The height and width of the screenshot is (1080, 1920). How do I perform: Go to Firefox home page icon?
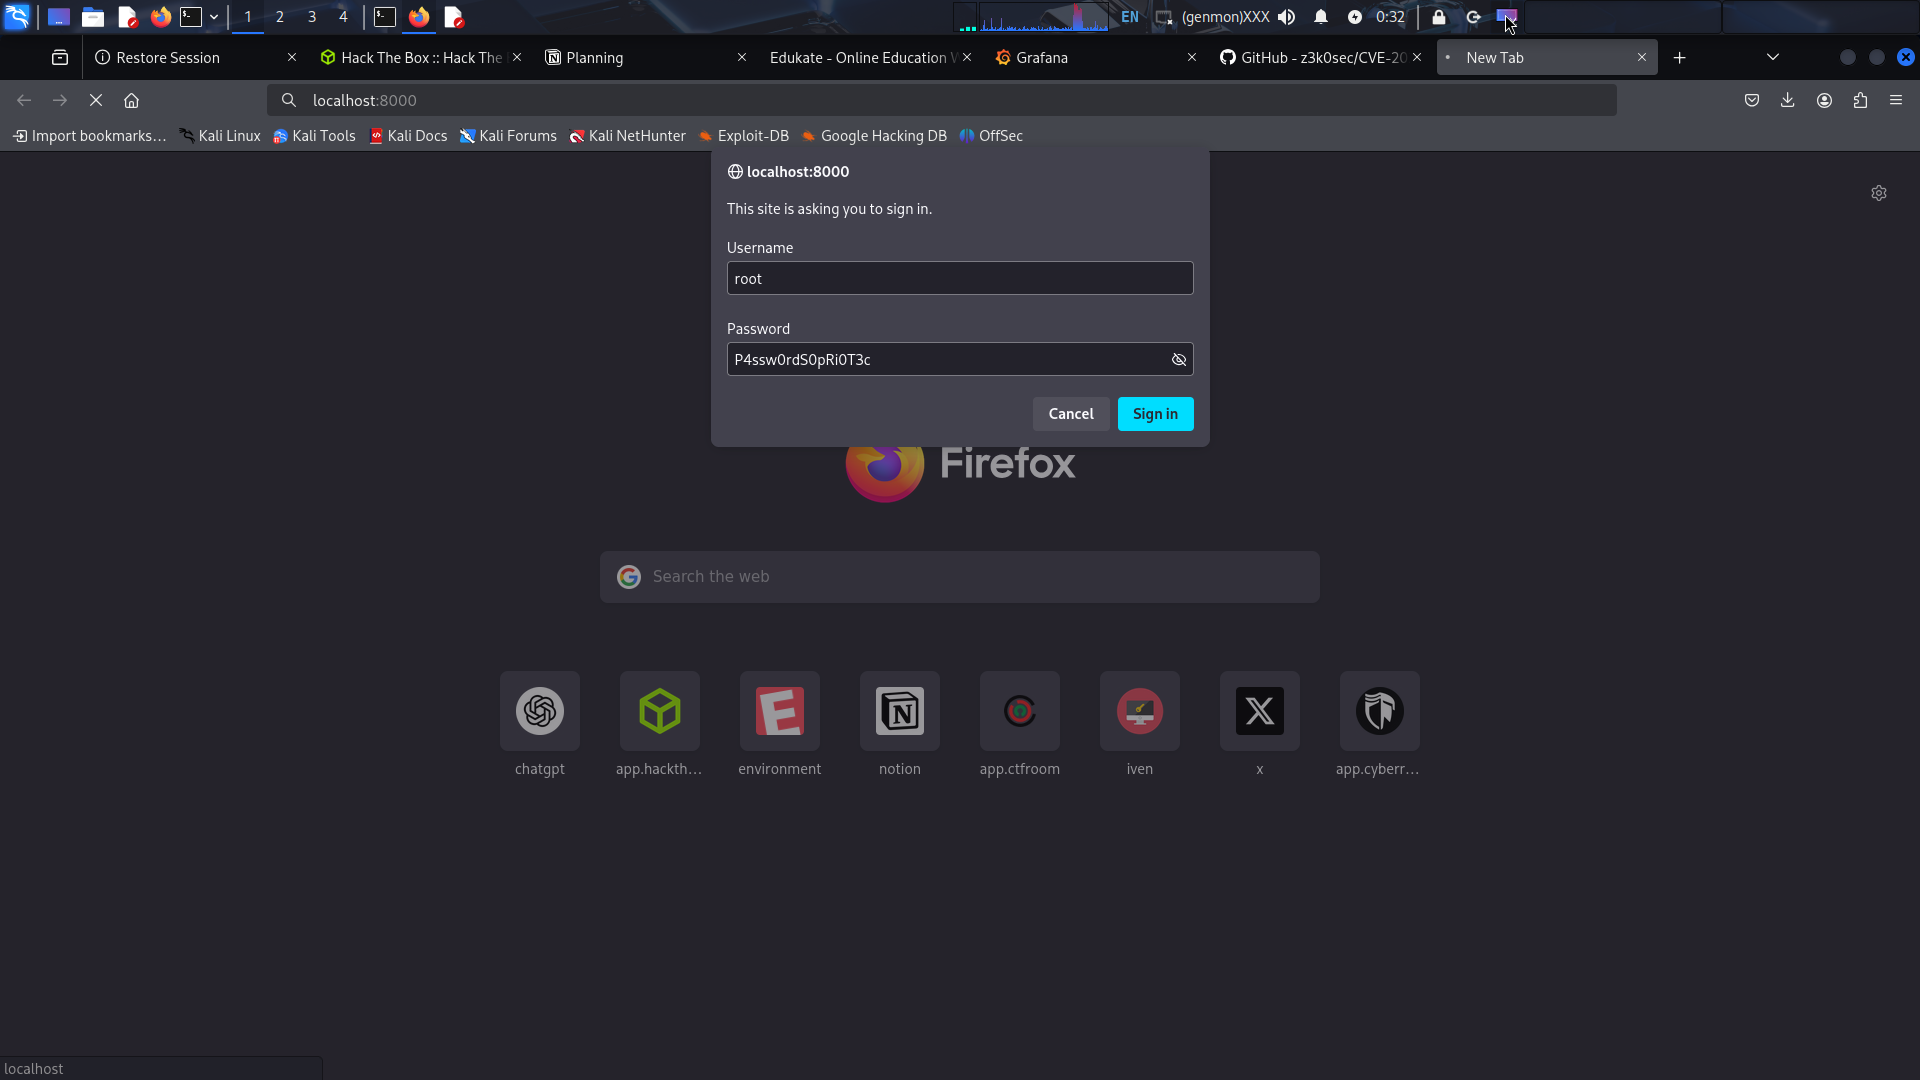[x=131, y=100]
